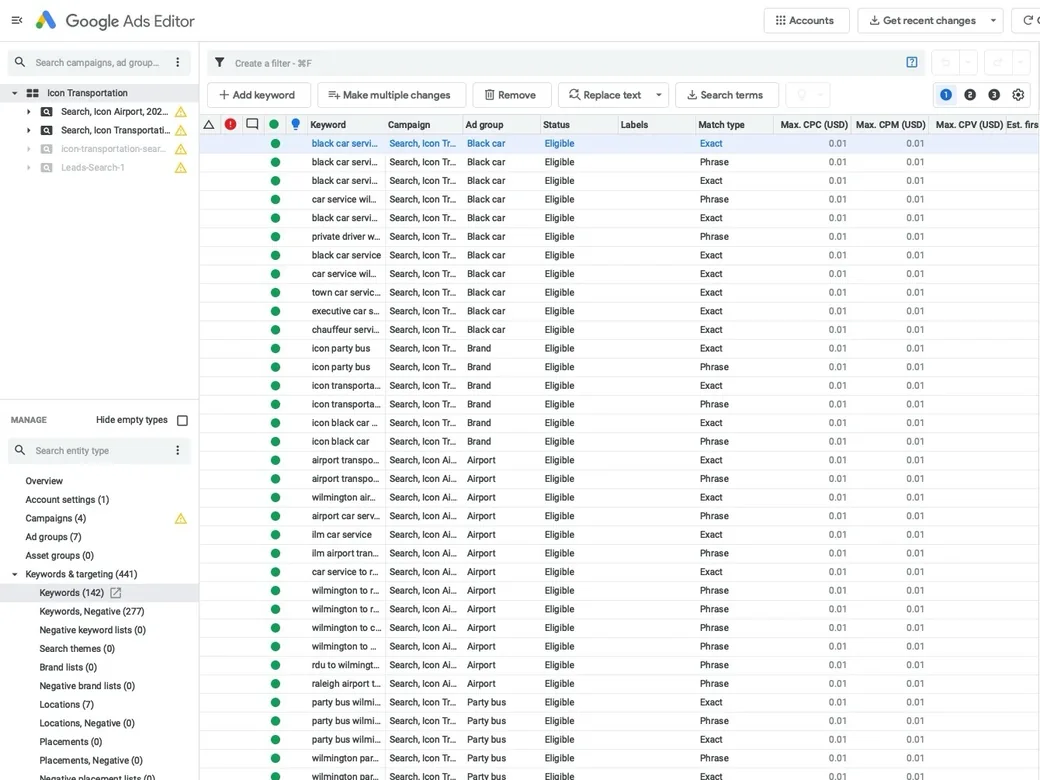Collapse the sidebar with the hamburger menu icon
This screenshot has height=780, width=1040.
[17, 21]
